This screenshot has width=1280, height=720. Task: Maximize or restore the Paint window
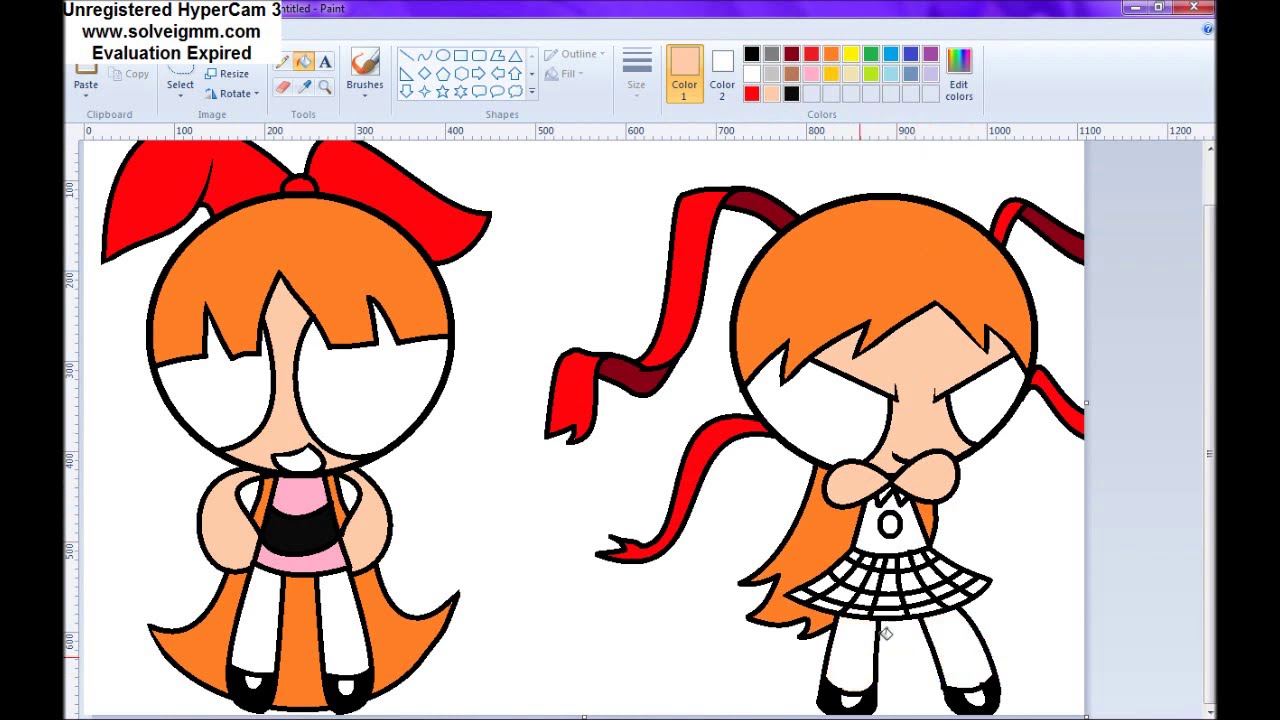pyautogui.click(x=1158, y=8)
